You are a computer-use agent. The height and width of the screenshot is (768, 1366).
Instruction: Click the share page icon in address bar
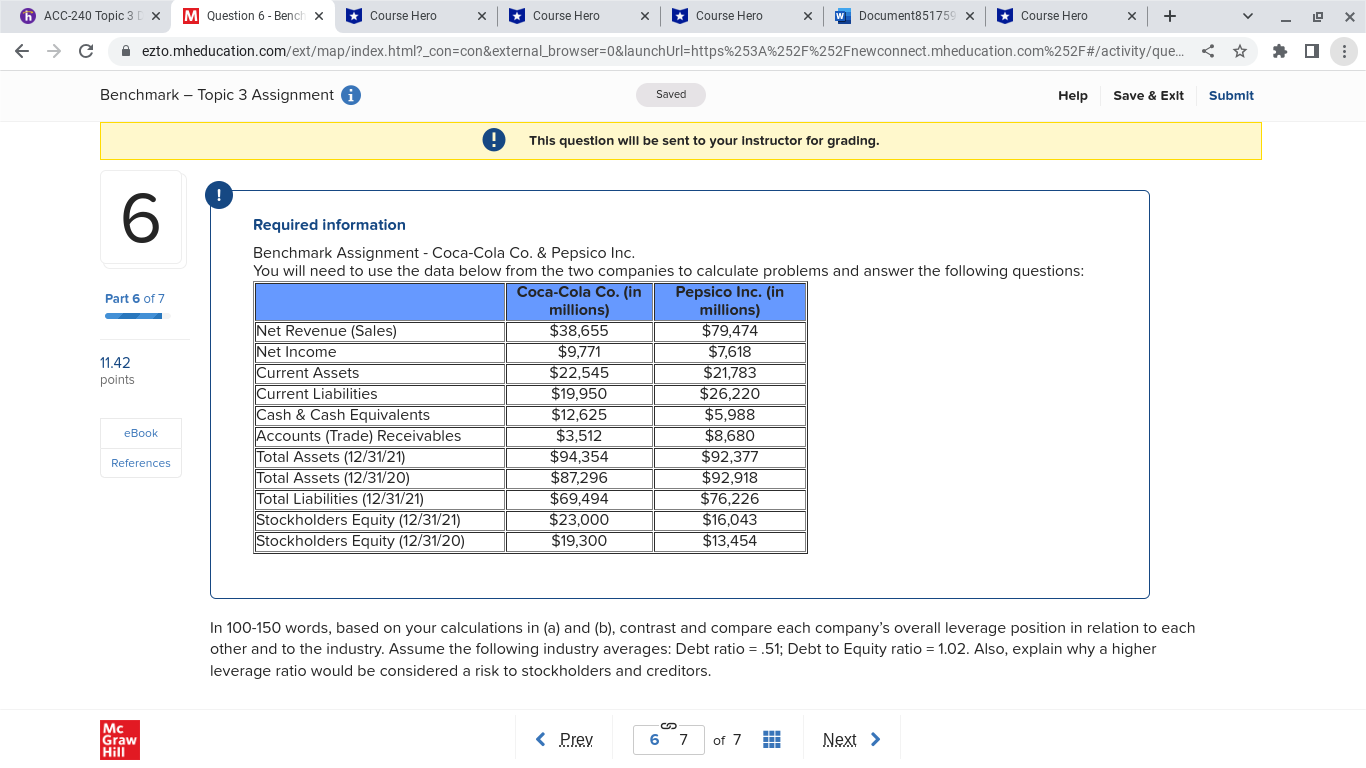1208,51
